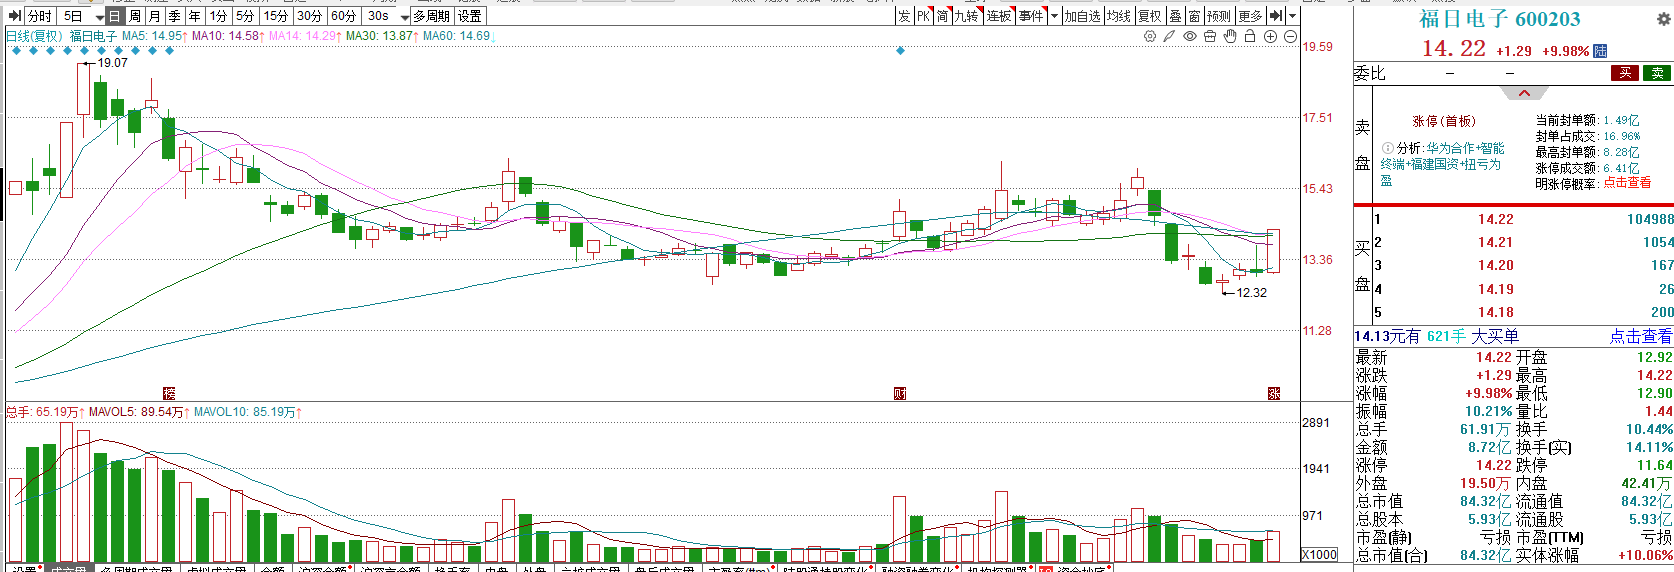The height and width of the screenshot is (572, 1674).
Task: Open dropdown arrow next to 5日
Action: [99, 17]
